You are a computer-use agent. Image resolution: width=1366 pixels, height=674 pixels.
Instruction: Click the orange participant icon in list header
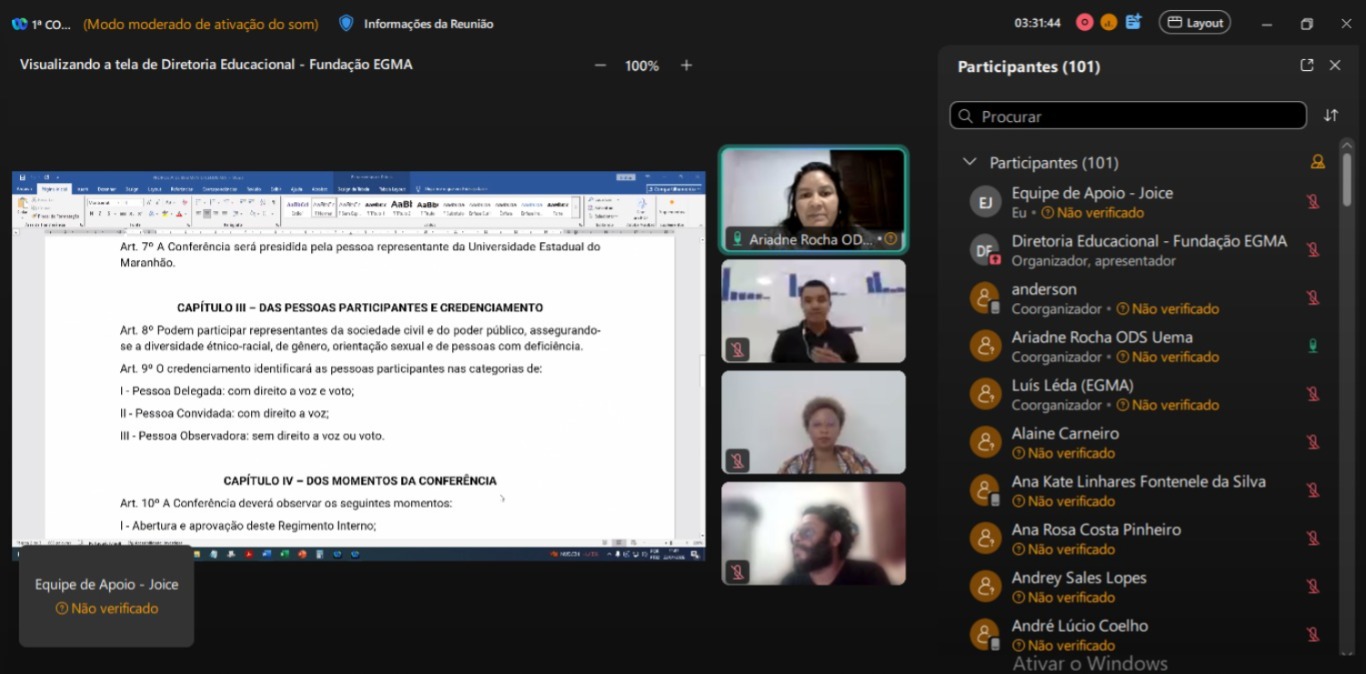point(1318,162)
